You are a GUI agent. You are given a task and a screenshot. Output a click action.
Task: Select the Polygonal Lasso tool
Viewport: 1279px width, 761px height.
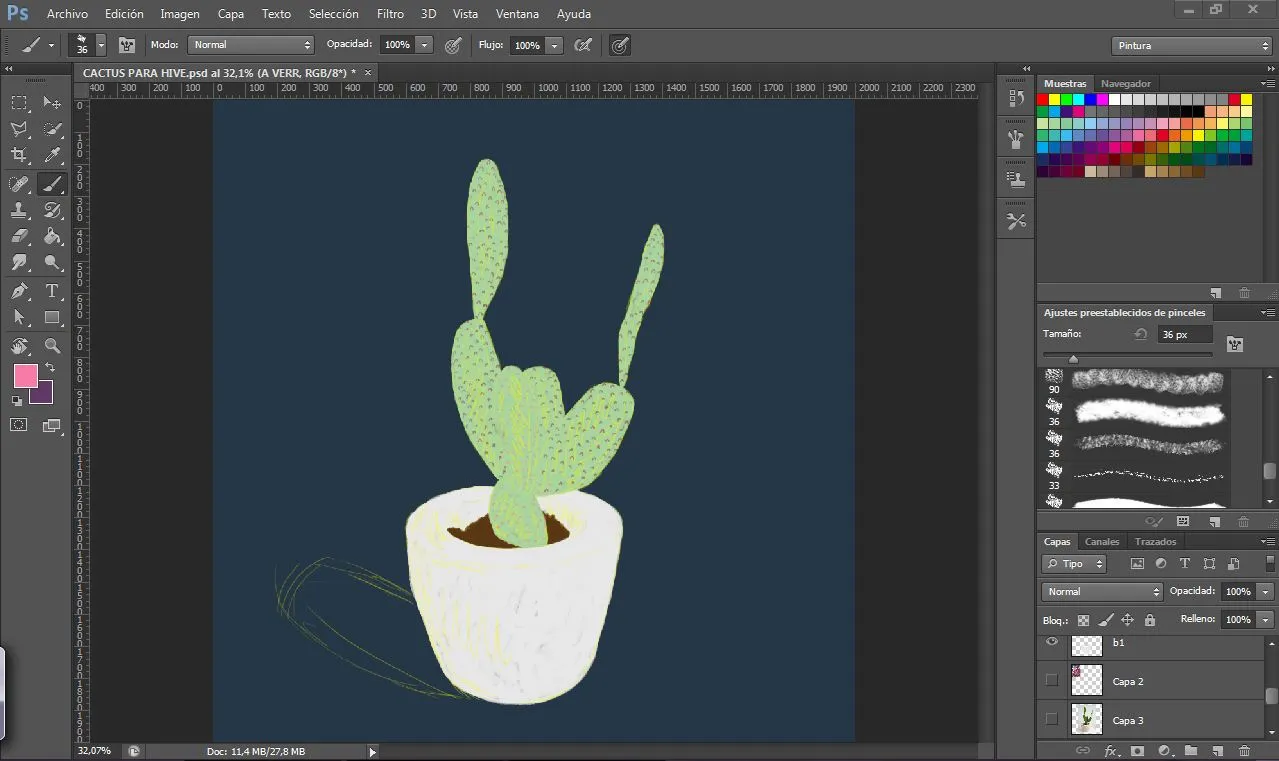(x=19, y=129)
